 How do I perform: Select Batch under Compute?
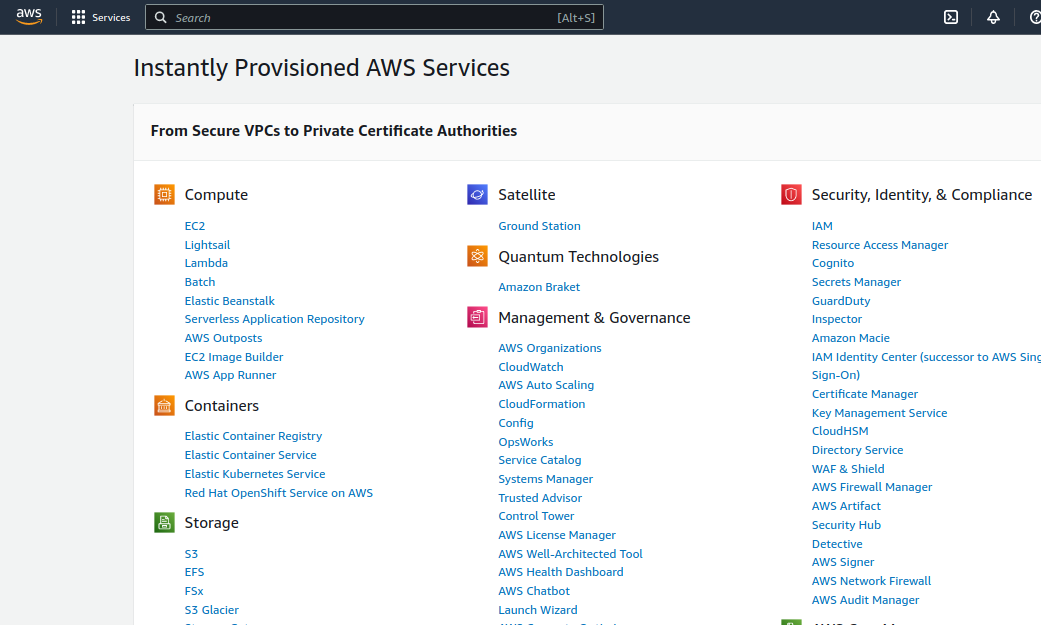point(200,282)
